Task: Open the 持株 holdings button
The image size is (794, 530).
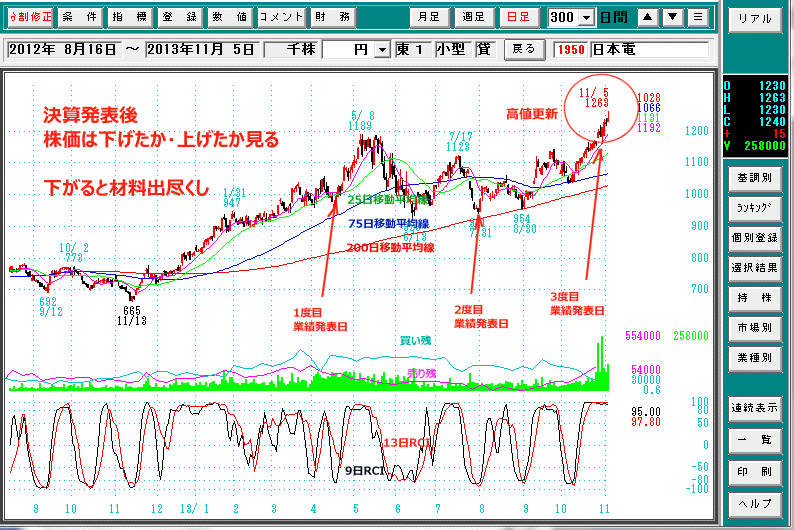Action: click(755, 298)
